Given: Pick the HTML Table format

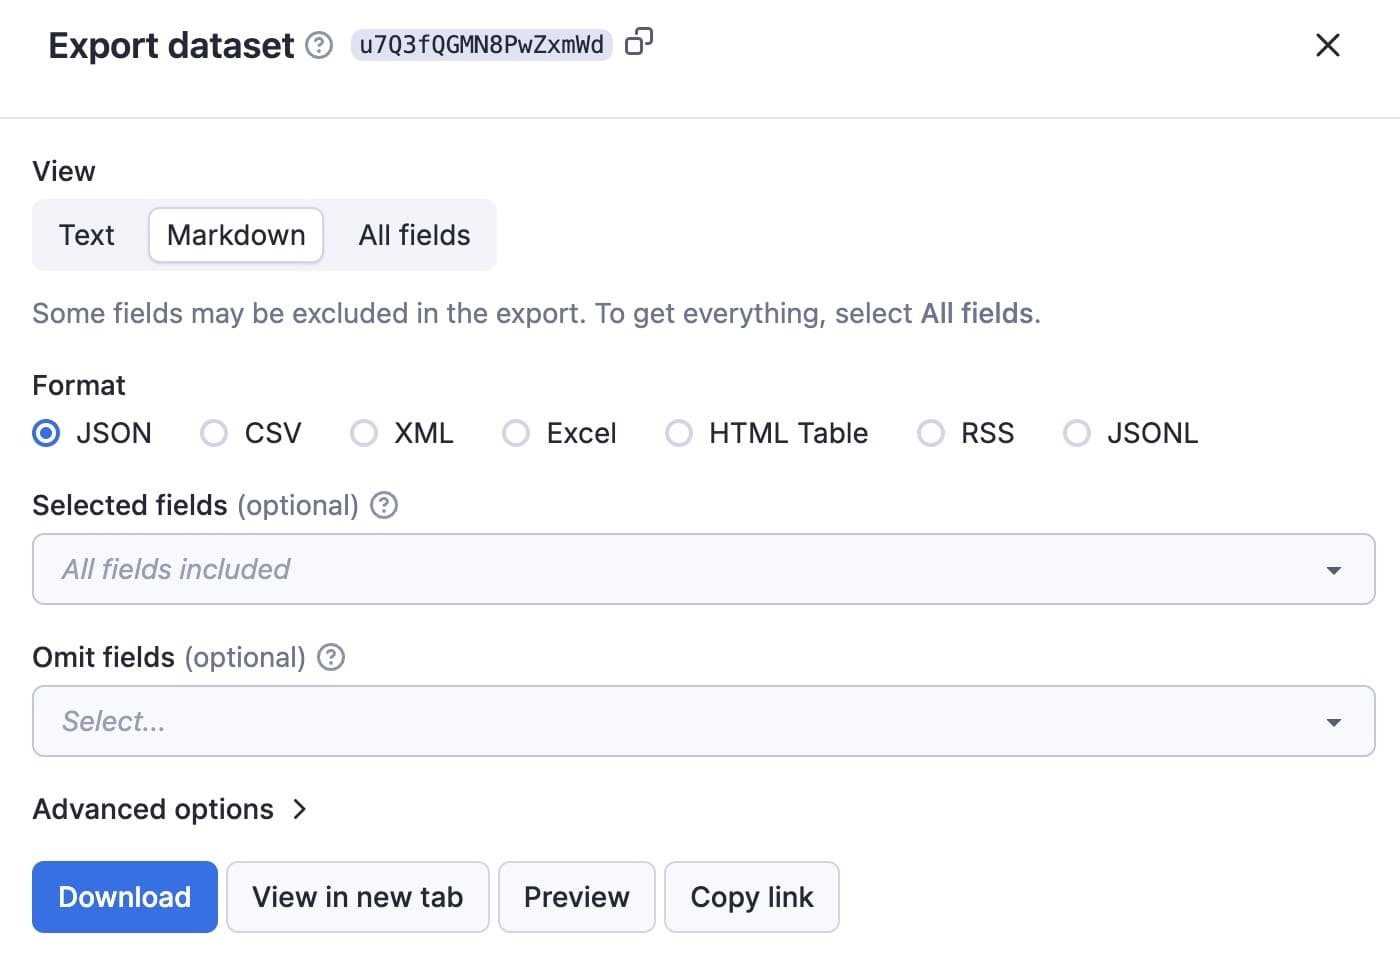Looking at the screenshot, I should [x=679, y=433].
